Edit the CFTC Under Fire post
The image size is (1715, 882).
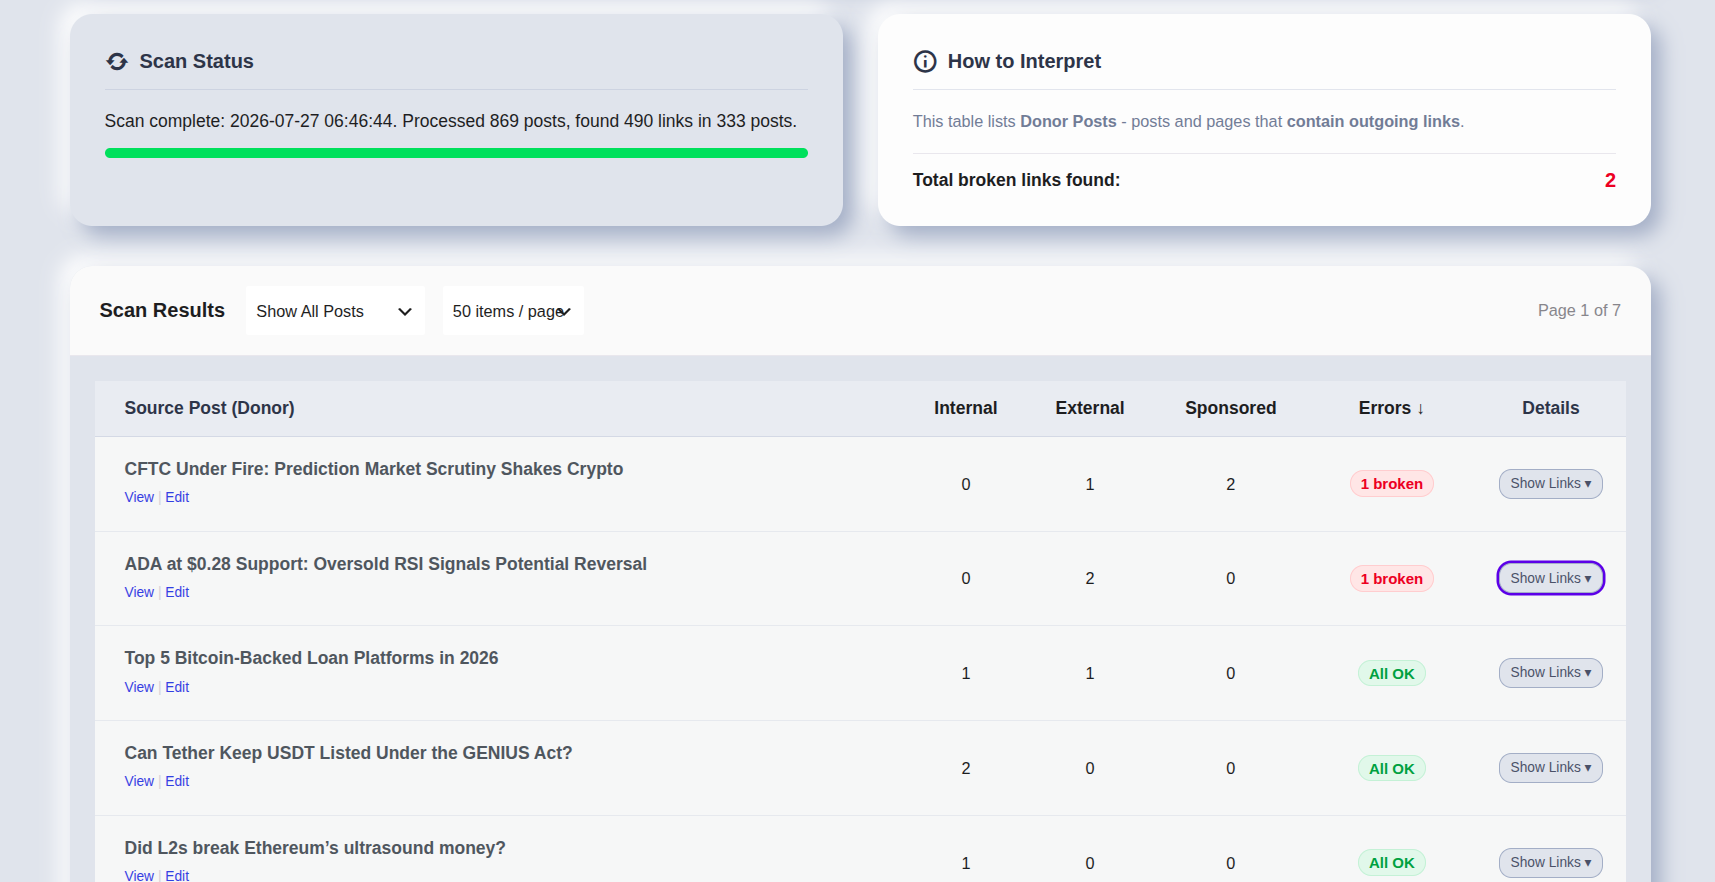click(177, 497)
